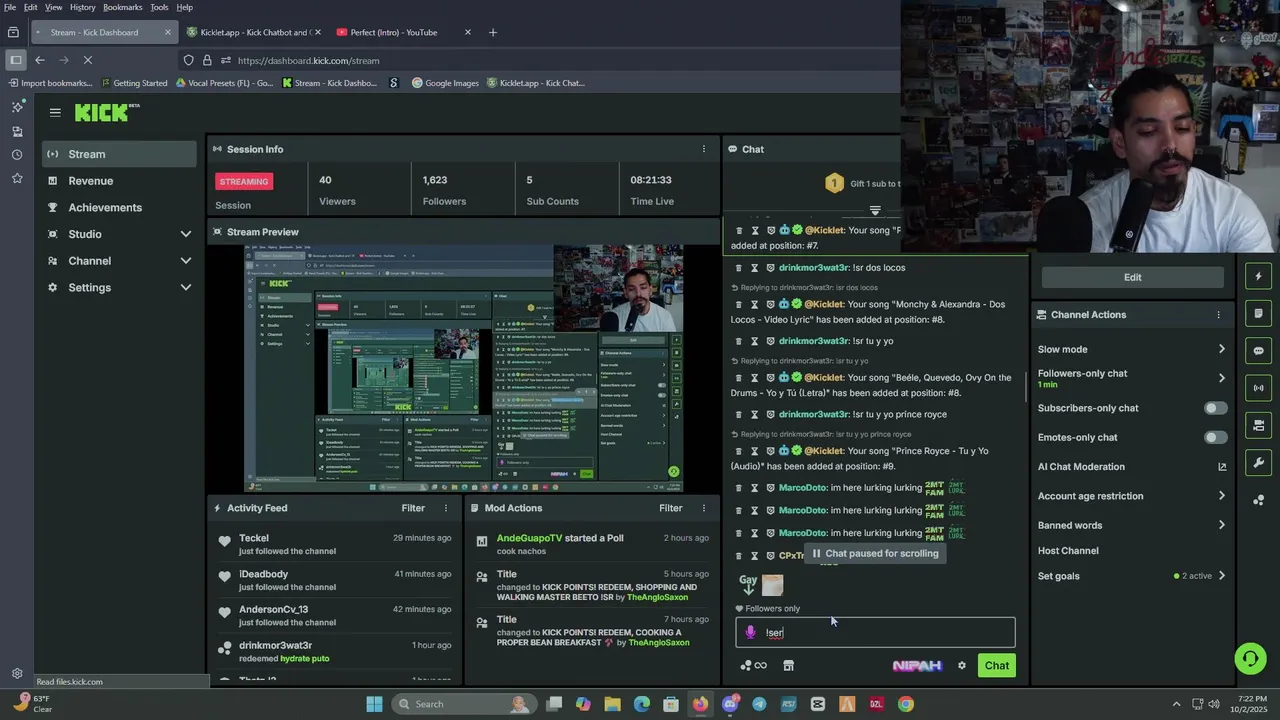Open Slow mode options chevron
Viewport: 1280px width, 720px height.
pos(1221,349)
